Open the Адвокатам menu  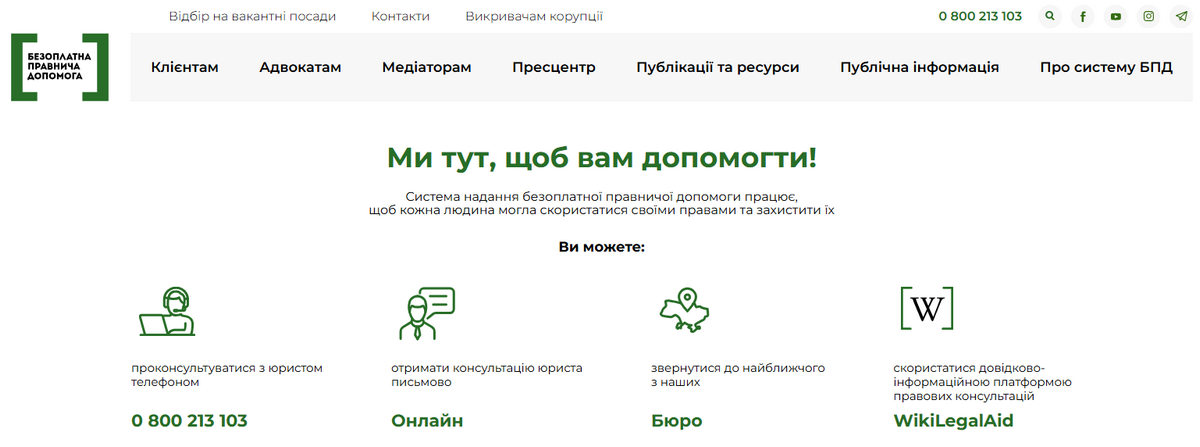(x=300, y=67)
